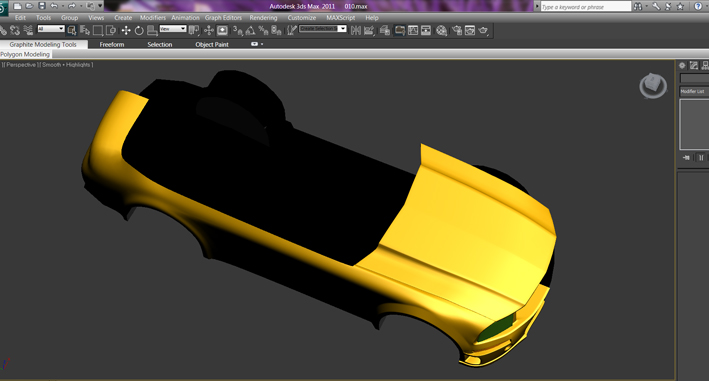Click the Select and Manipulate icon
This screenshot has width=709, height=381.
(x=208, y=30)
